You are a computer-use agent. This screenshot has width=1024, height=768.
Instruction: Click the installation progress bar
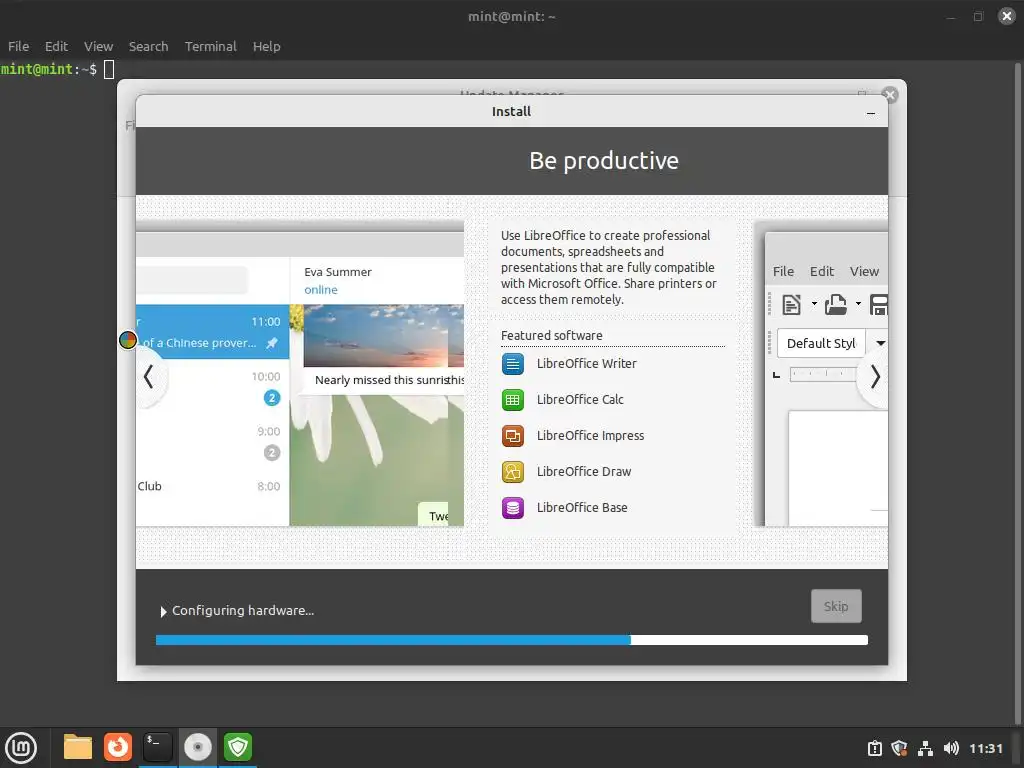[x=511, y=640]
